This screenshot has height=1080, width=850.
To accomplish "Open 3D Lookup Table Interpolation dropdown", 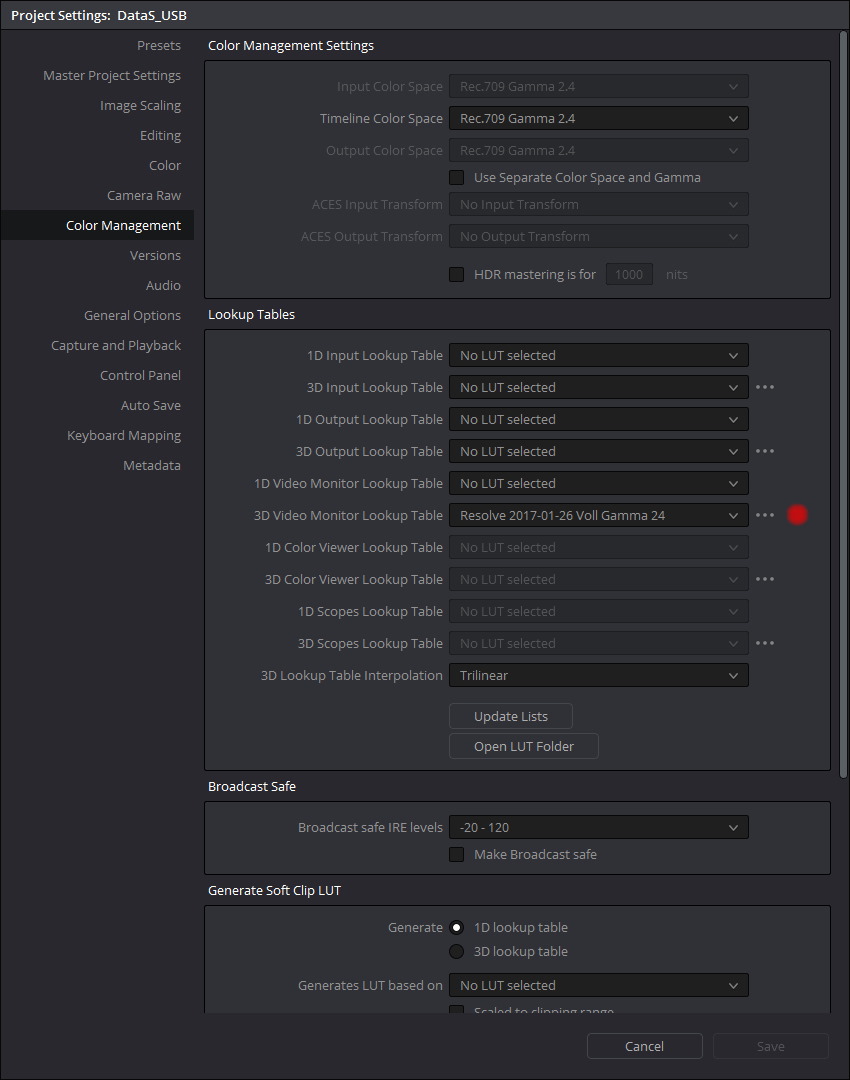I will (599, 676).
